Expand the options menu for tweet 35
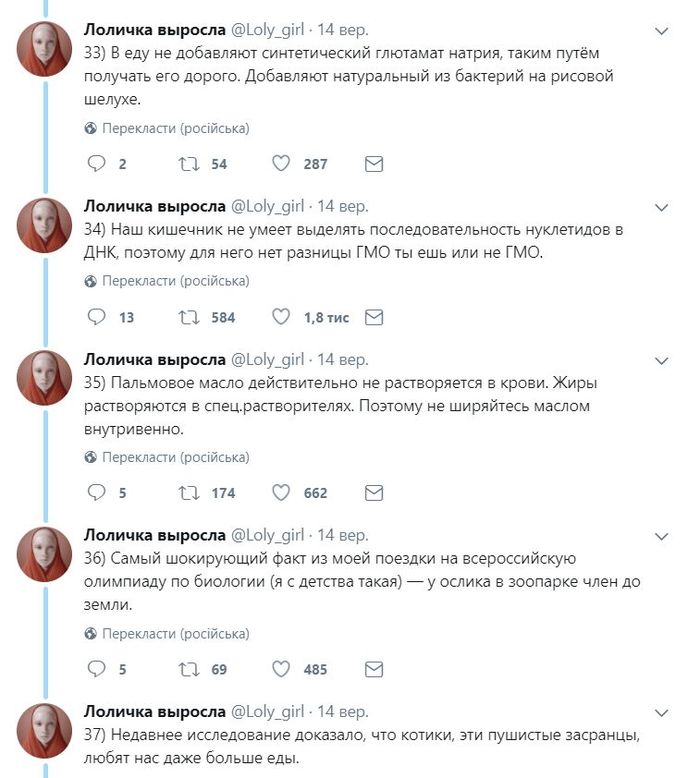Viewport: 700px width, 778px height. pos(660,360)
